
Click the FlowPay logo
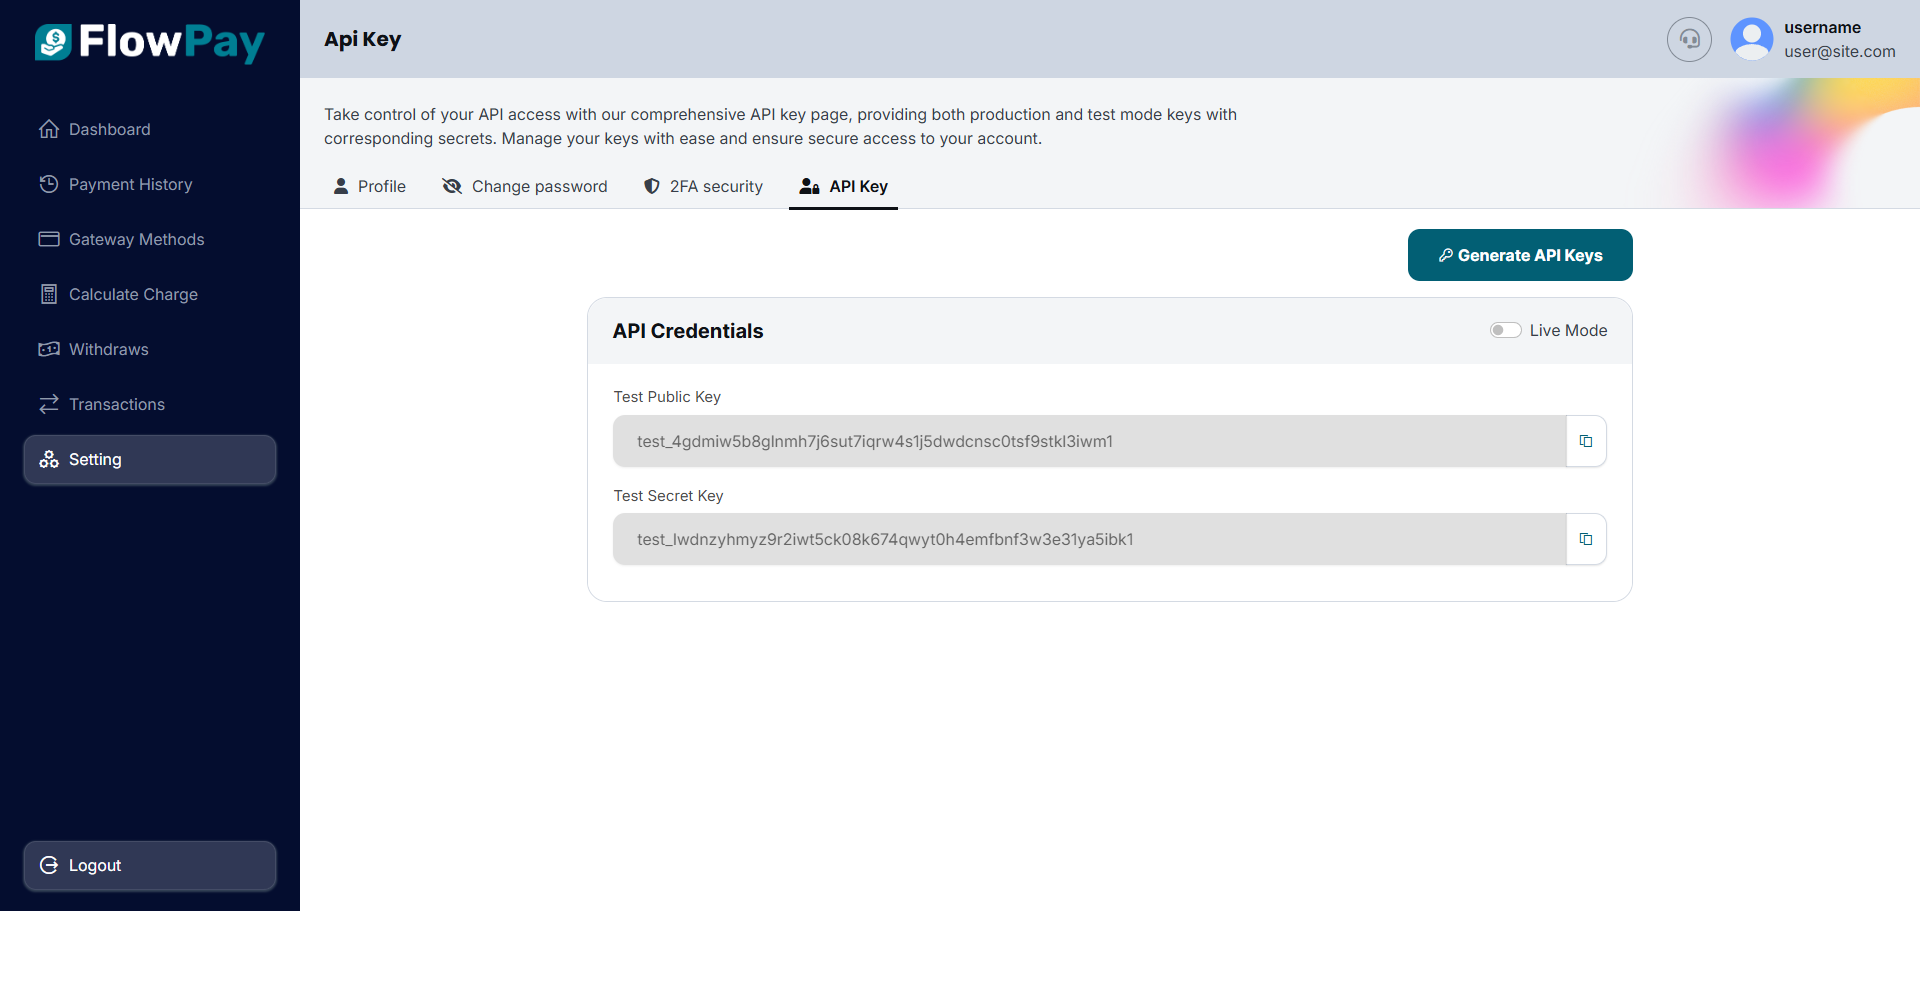point(150,42)
